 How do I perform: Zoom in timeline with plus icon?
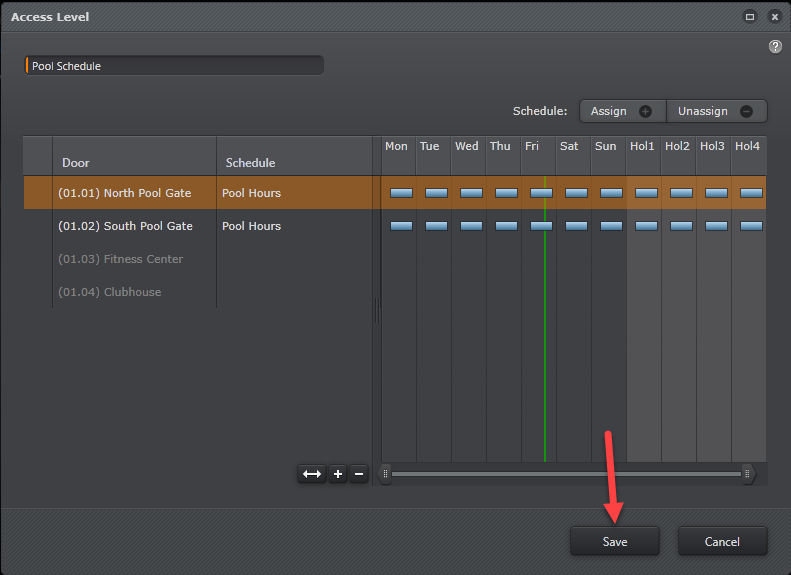338,474
